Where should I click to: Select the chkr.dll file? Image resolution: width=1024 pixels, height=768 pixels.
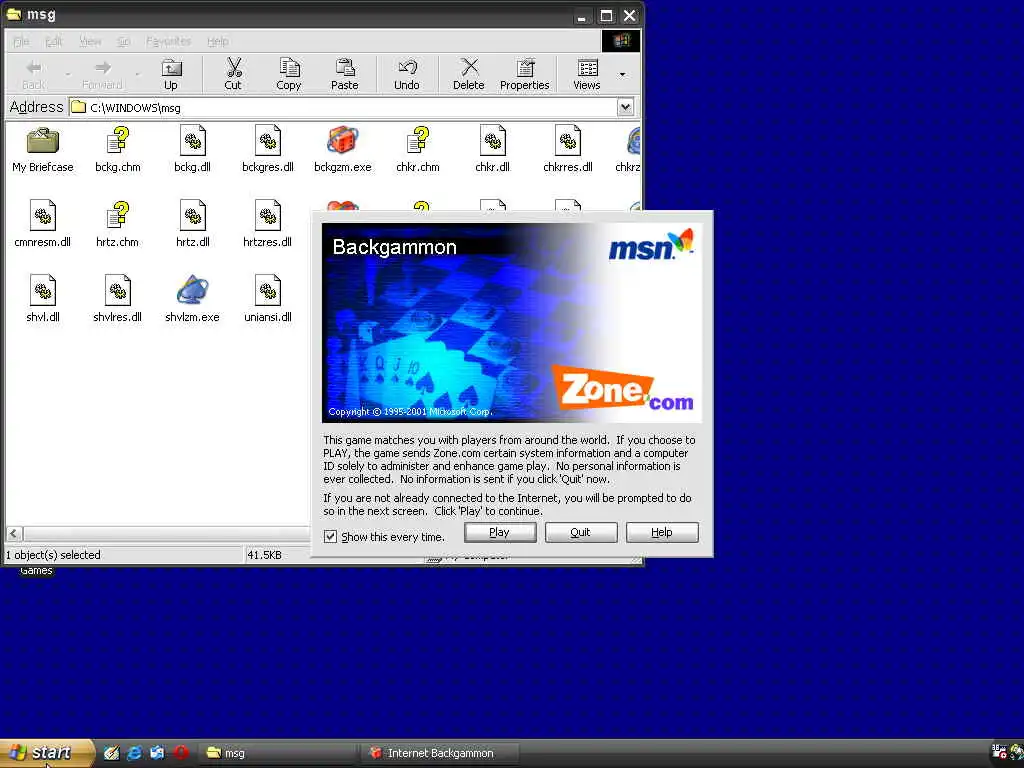tap(493, 150)
